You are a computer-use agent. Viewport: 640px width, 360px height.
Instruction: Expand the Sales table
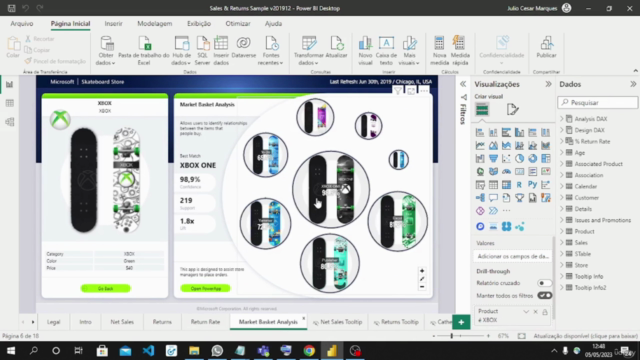point(562,242)
